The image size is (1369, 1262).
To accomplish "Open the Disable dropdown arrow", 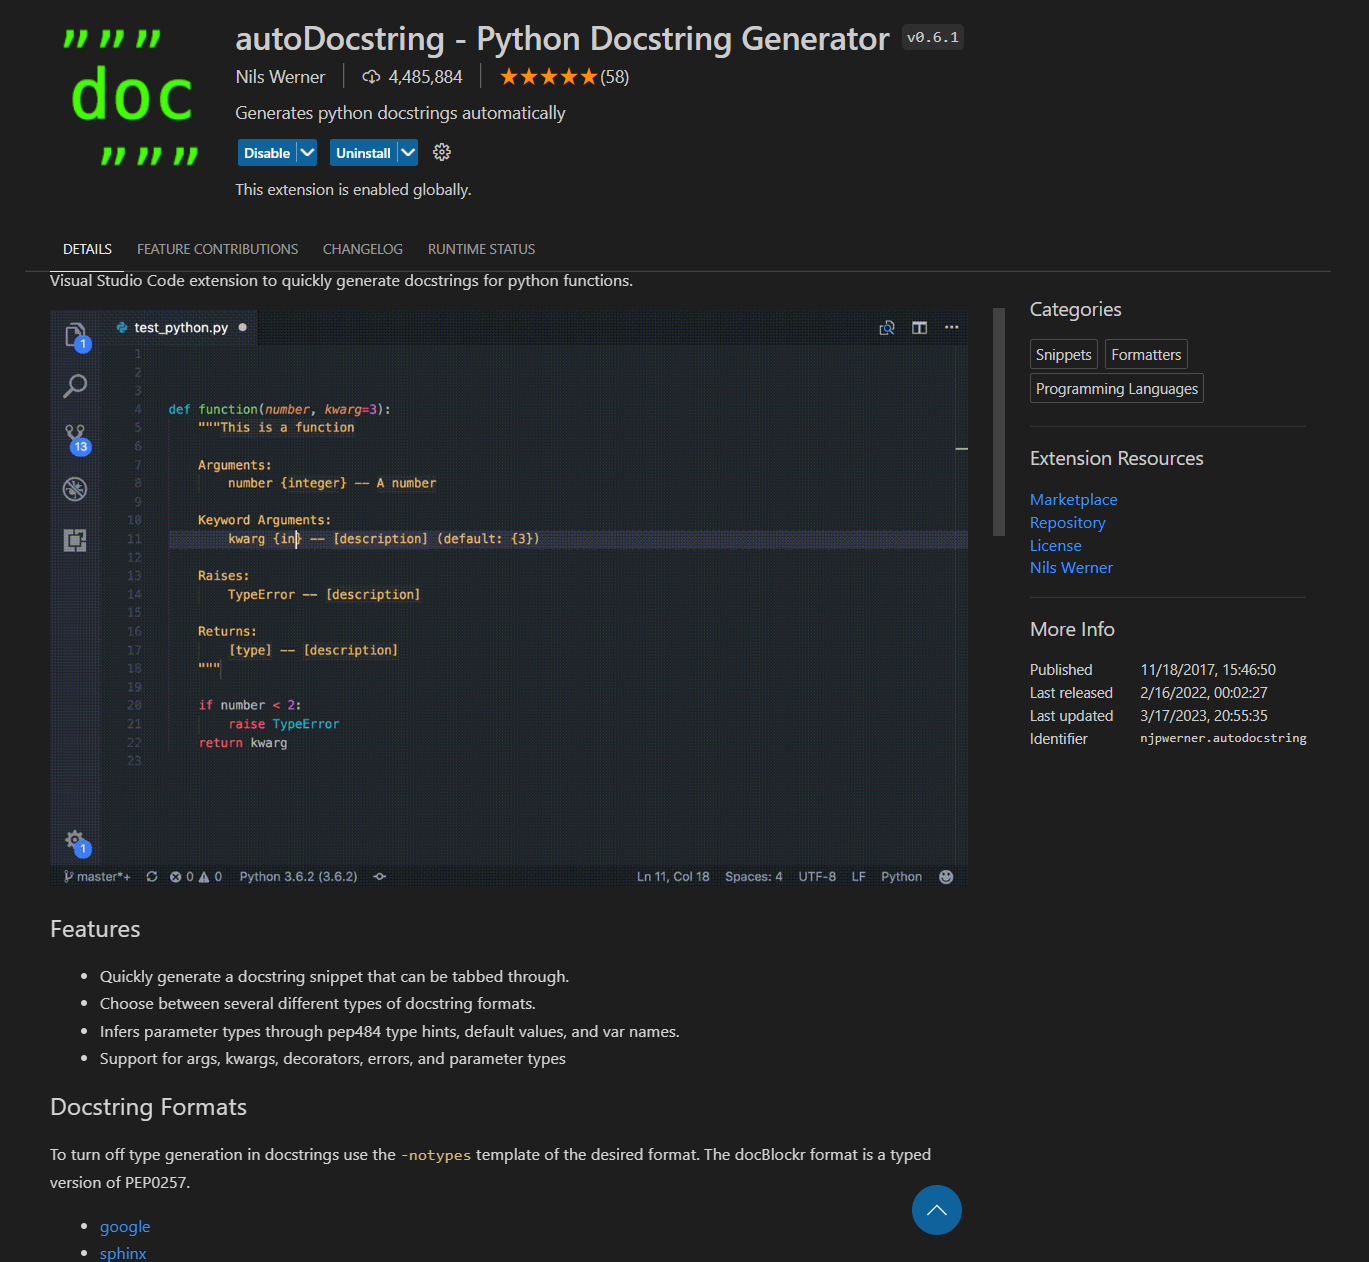I will pyautogui.click(x=307, y=153).
